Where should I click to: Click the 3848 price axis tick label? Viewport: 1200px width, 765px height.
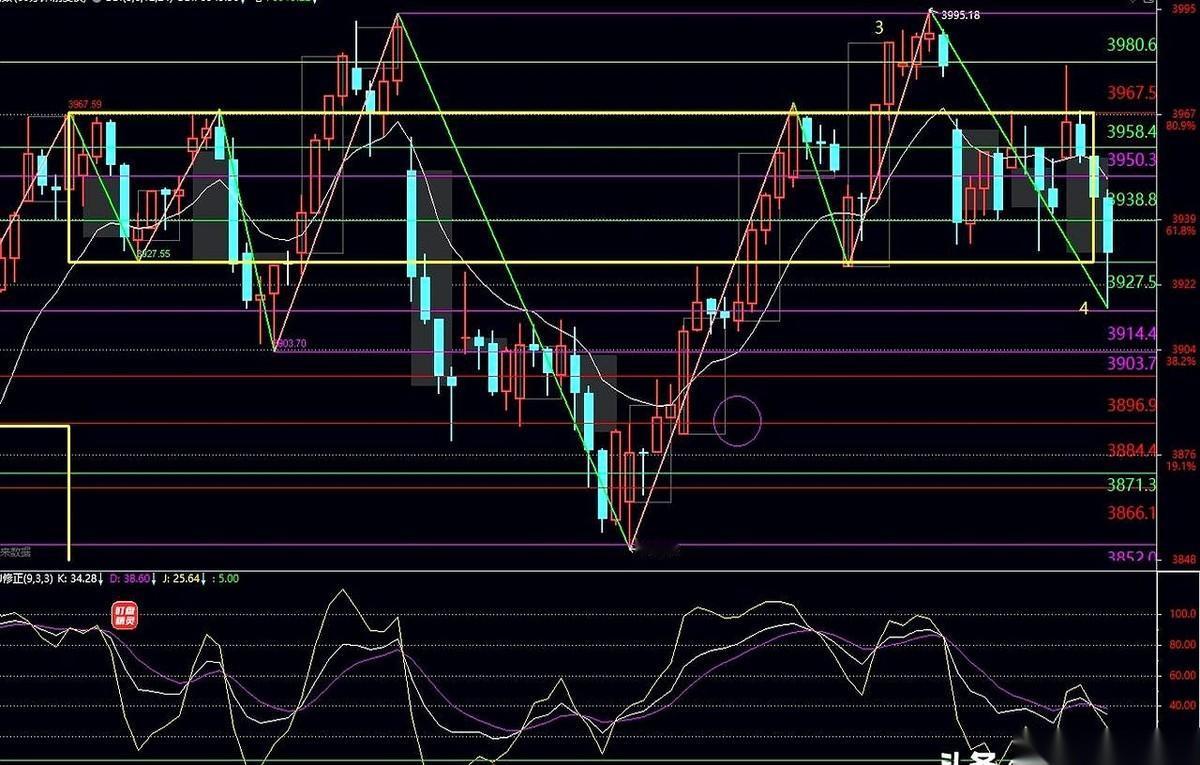point(1182,559)
